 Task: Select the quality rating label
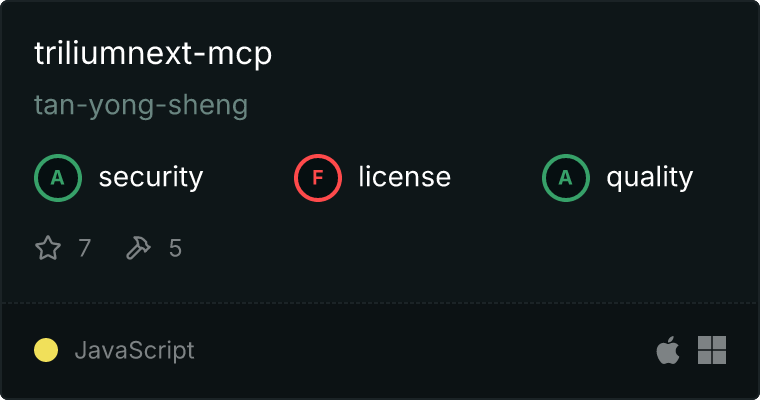coord(649,177)
